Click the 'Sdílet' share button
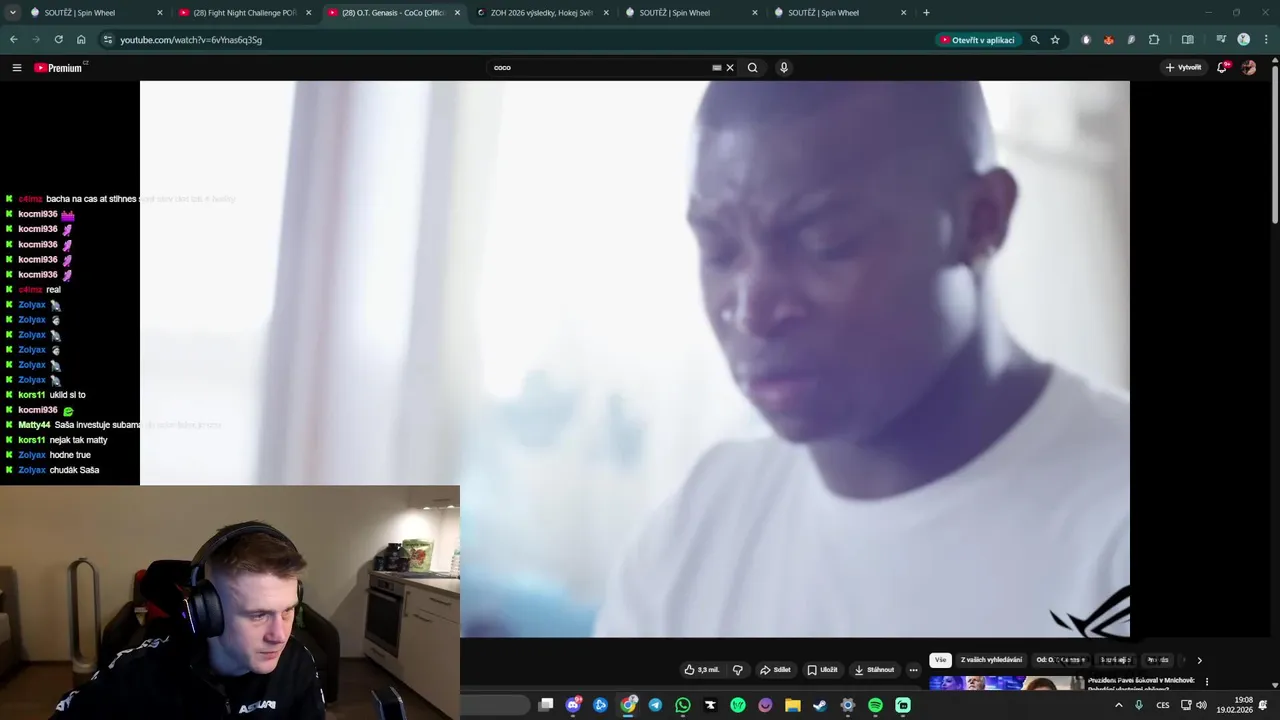The image size is (1280, 720). (775, 670)
